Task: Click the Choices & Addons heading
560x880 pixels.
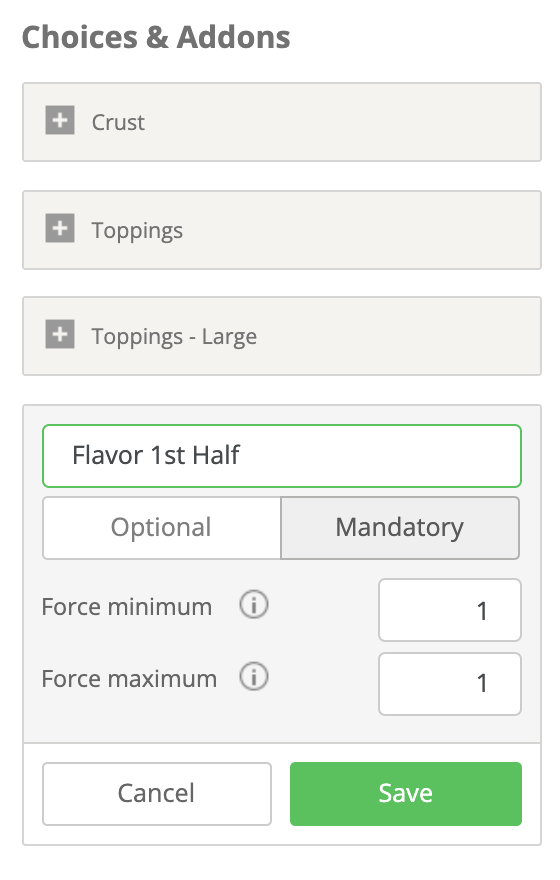Action: point(156,38)
